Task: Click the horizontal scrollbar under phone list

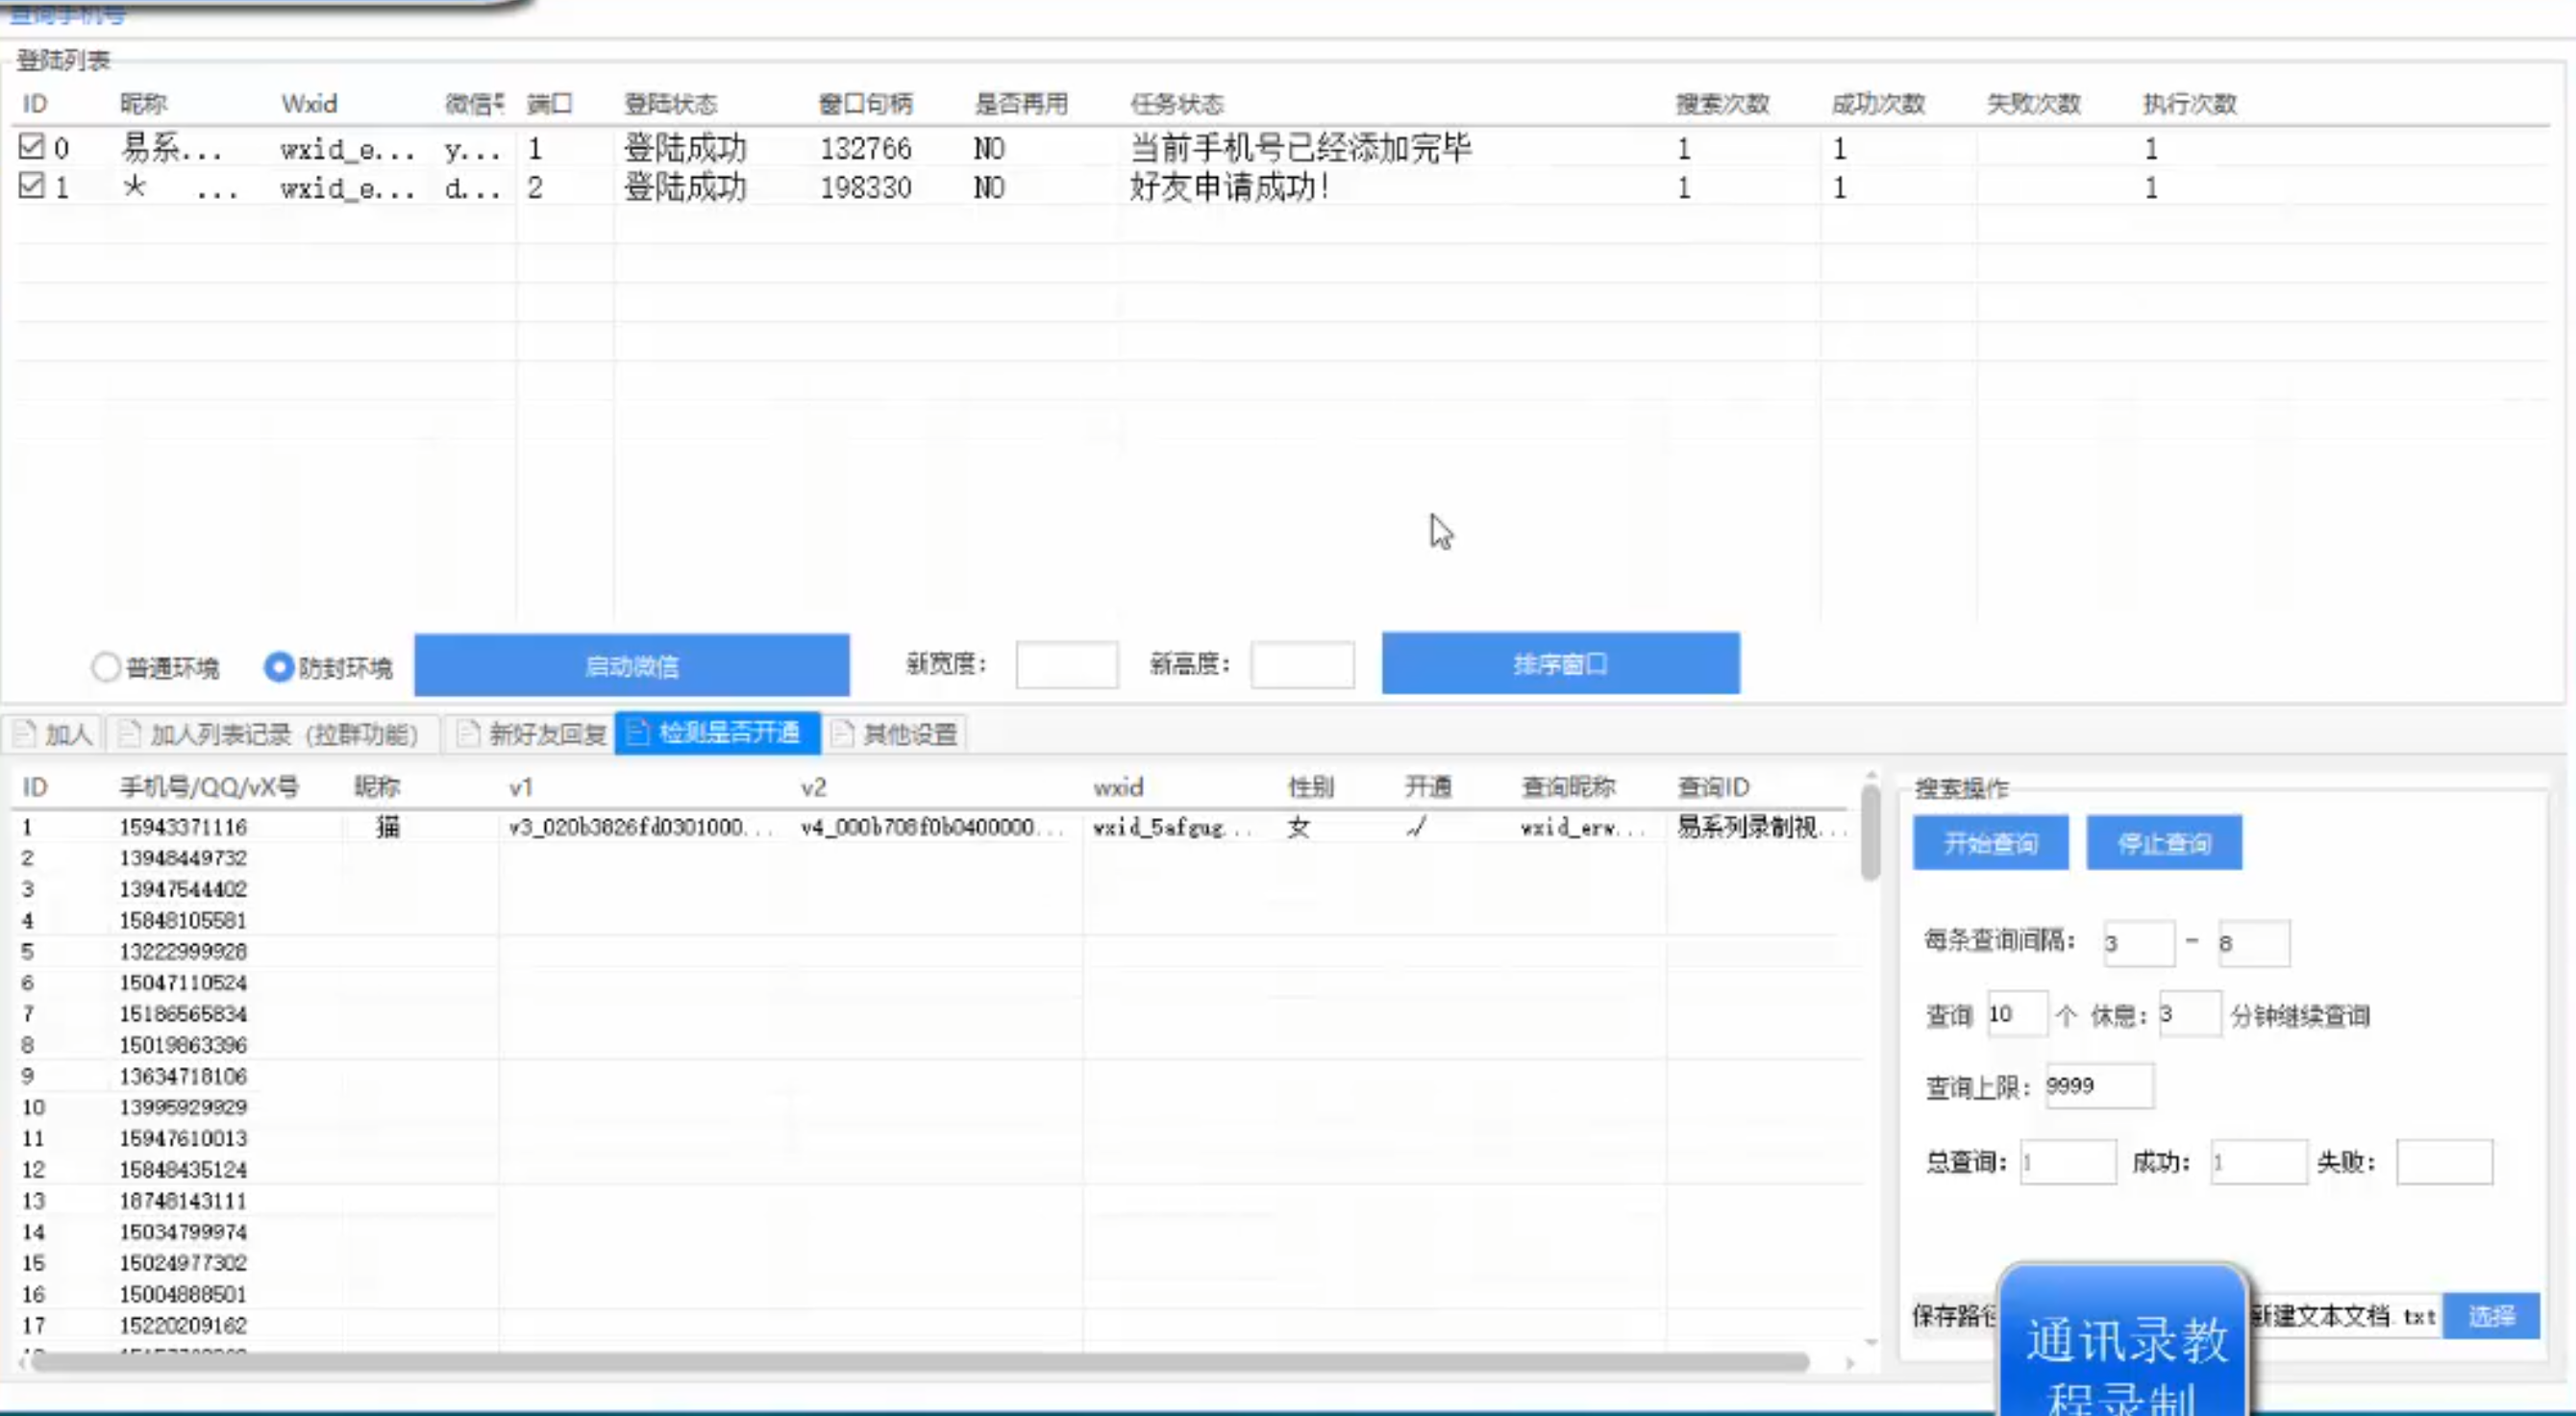Action: pyautogui.click(x=920, y=1362)
